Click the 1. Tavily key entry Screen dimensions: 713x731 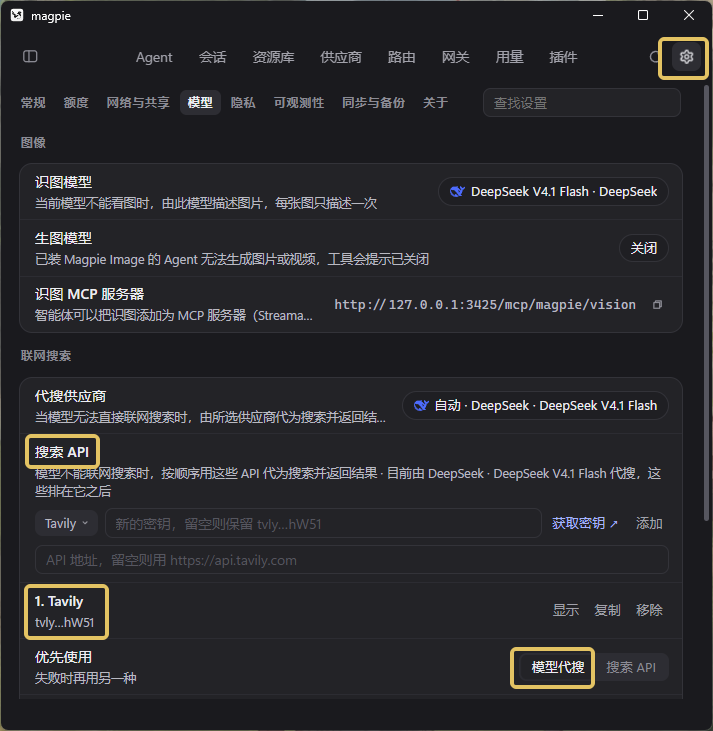point(352,611)
